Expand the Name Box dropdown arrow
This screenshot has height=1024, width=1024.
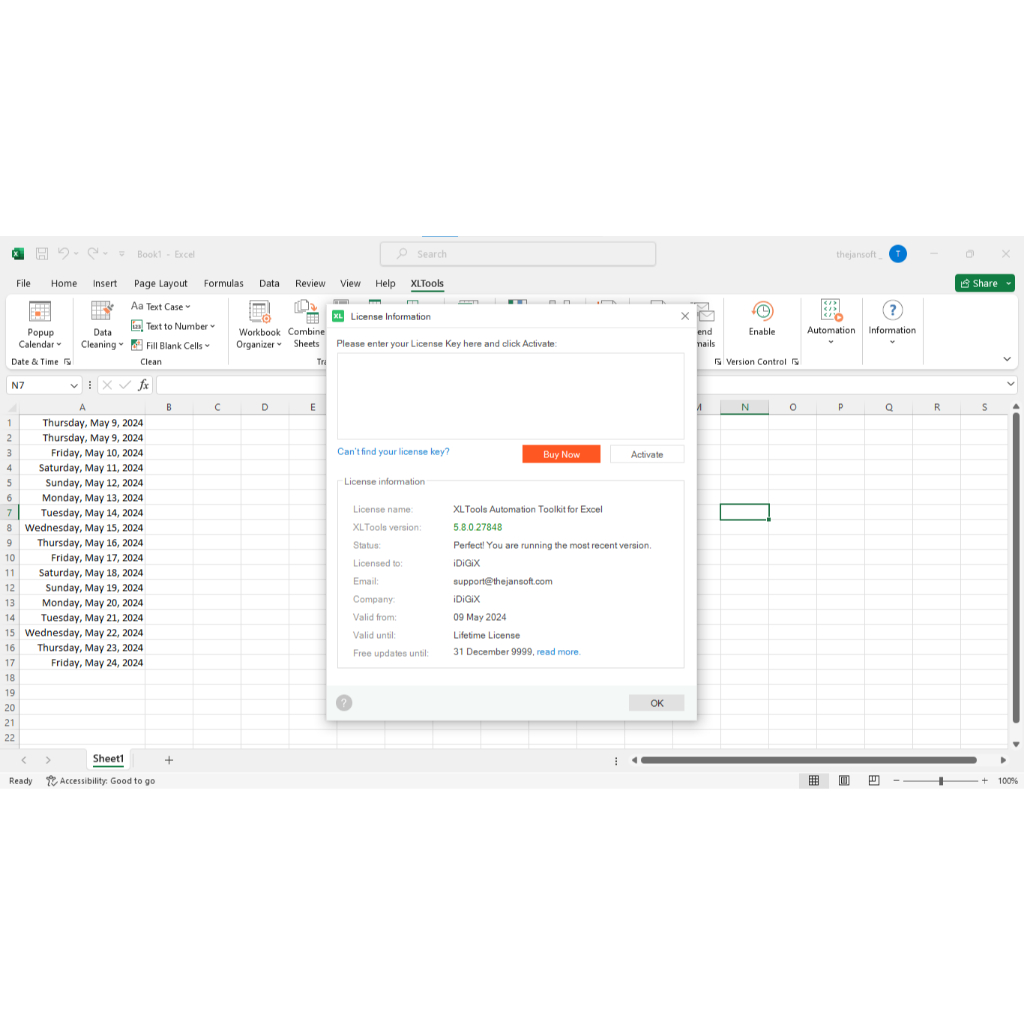pyautogui.click(x=74, y=385)
